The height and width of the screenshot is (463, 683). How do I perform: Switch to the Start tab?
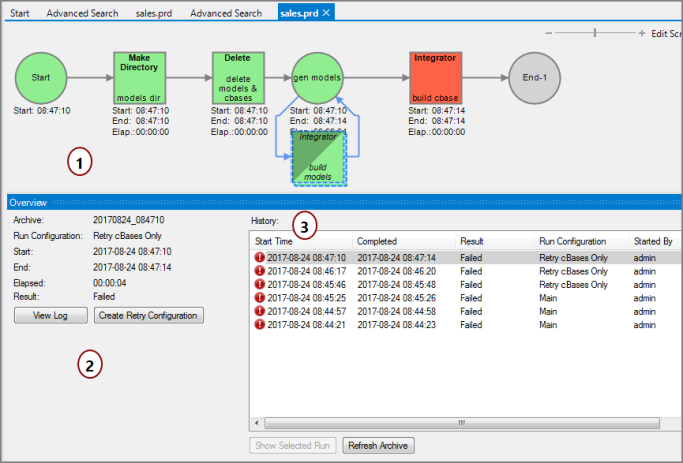pos(19,12)
